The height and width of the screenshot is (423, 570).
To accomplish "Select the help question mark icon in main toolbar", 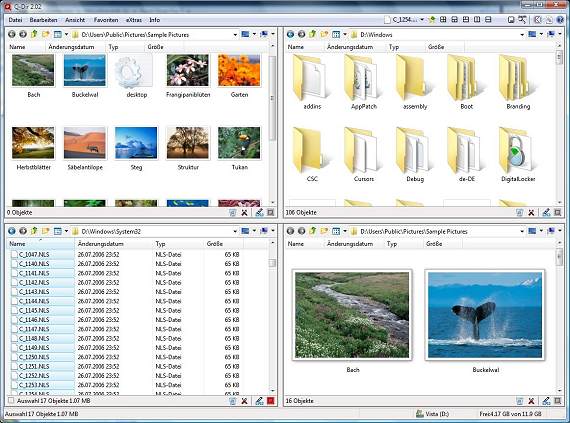I will coord(561,20).
